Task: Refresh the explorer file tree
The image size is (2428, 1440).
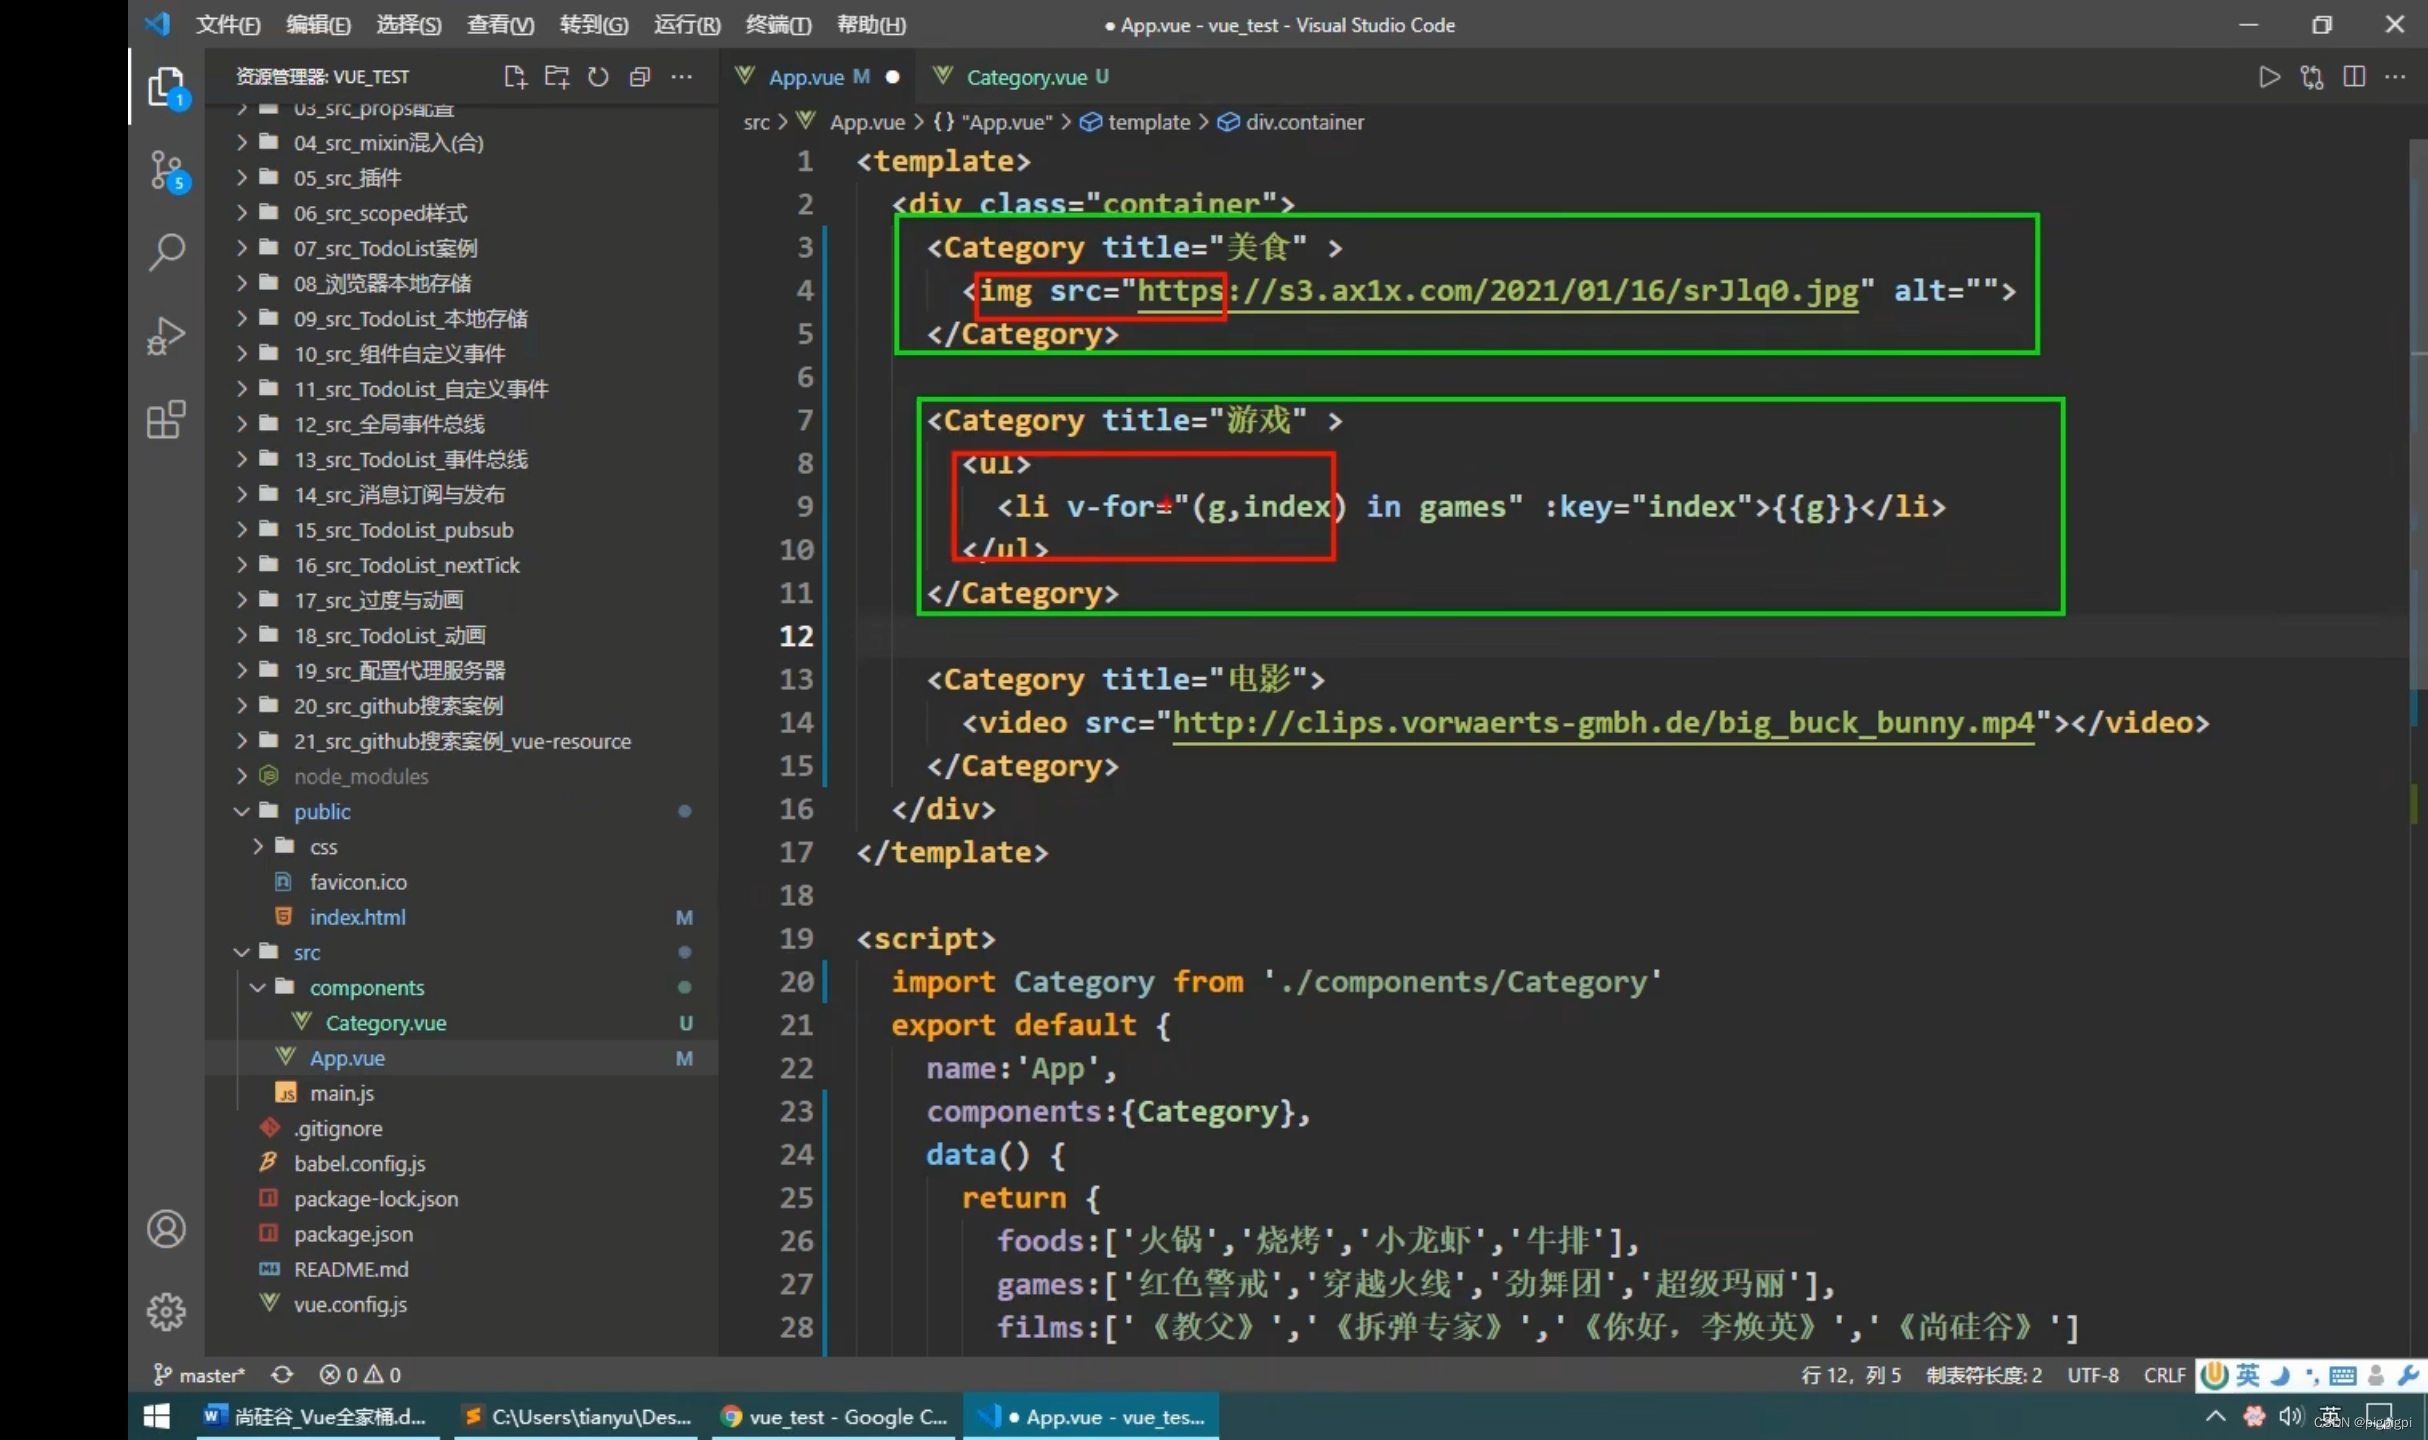Action: pyautogui.click(x=598, y=77)
